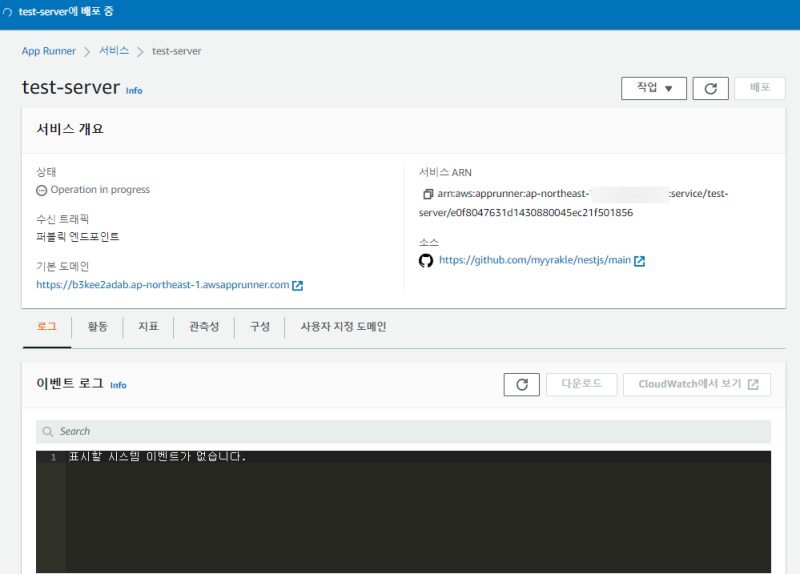Click the Info link next to test-server title

[134, 90]
